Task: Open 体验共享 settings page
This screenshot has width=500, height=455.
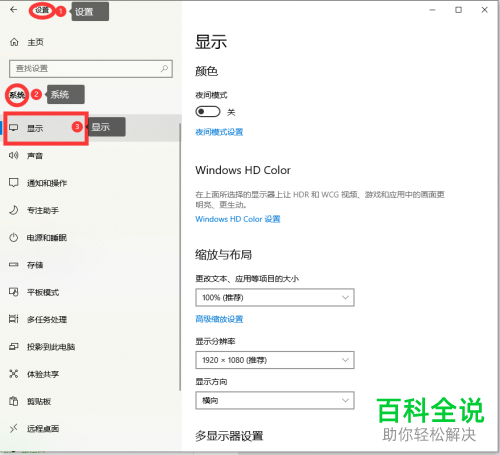Action: tap(43, 374)
